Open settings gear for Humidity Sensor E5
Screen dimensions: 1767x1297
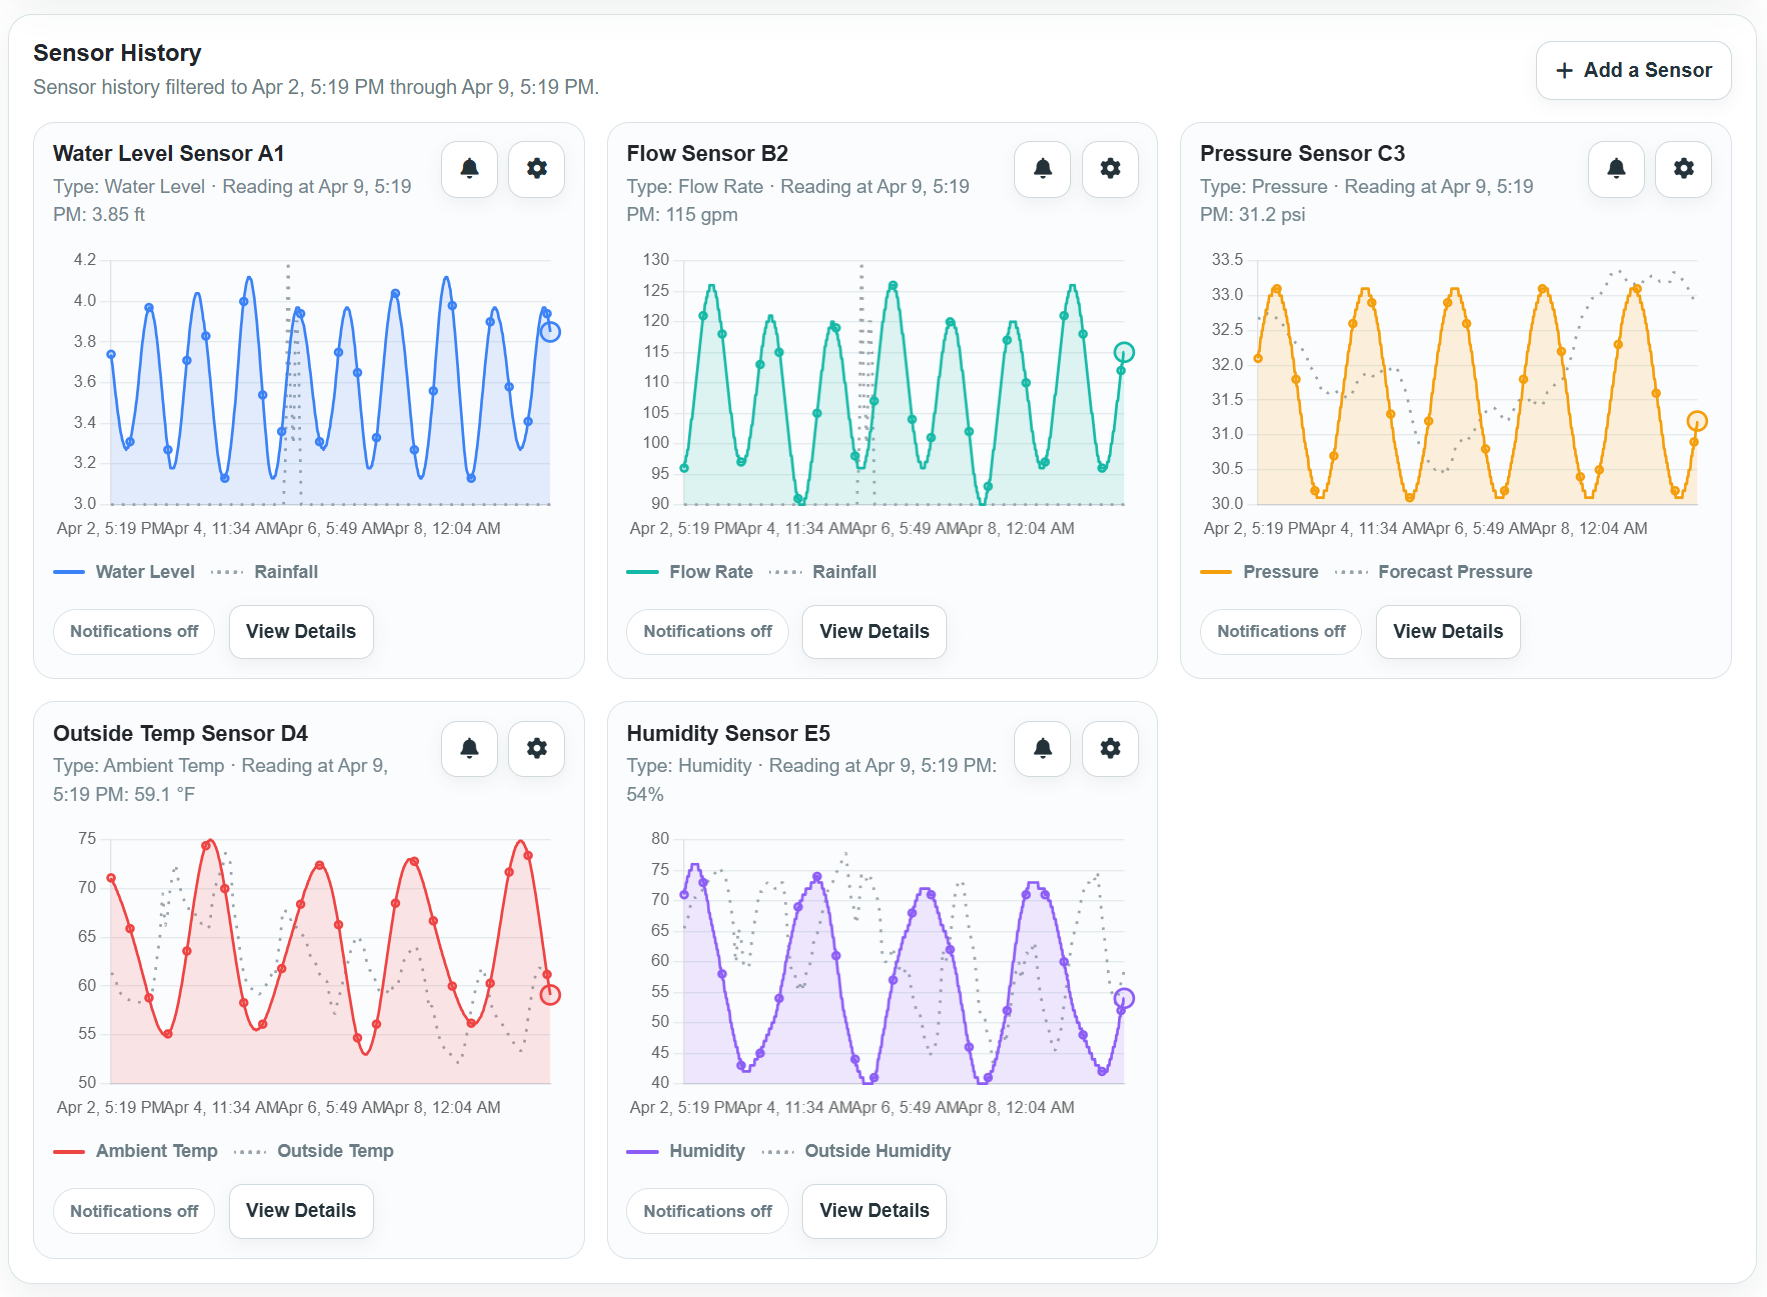[1110, 749]
